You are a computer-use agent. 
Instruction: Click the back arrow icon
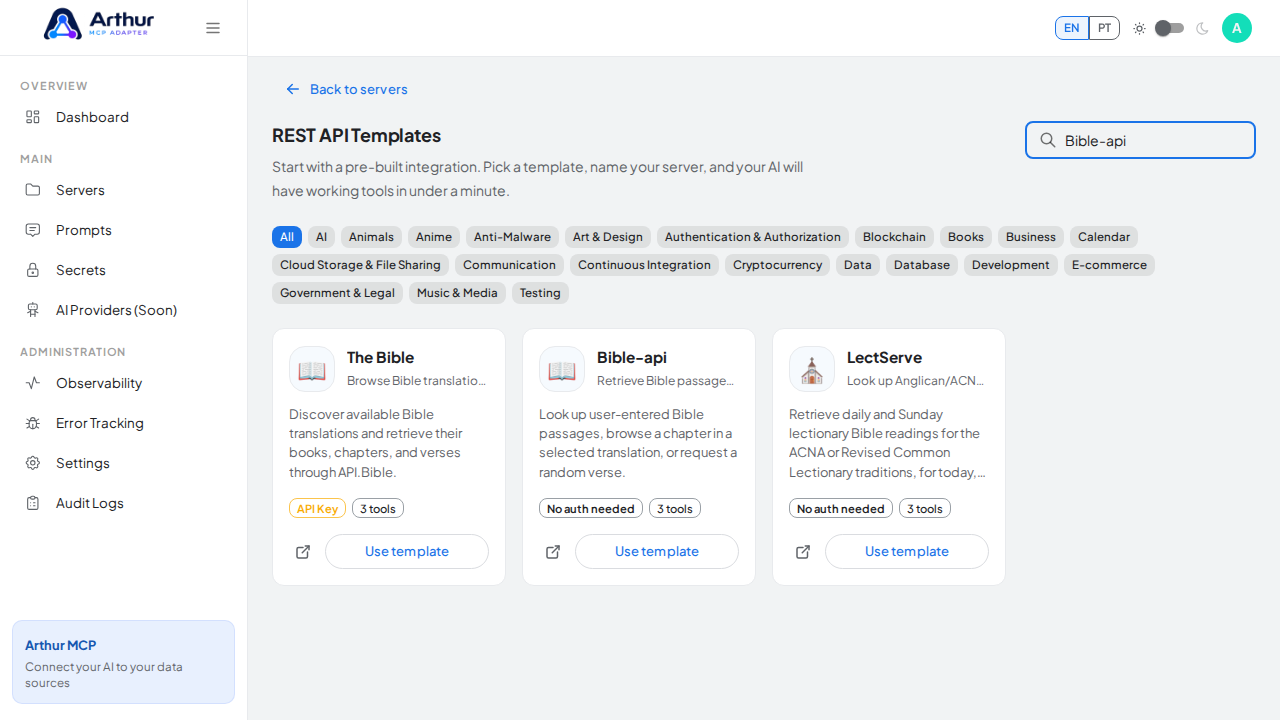click(293, 89)
